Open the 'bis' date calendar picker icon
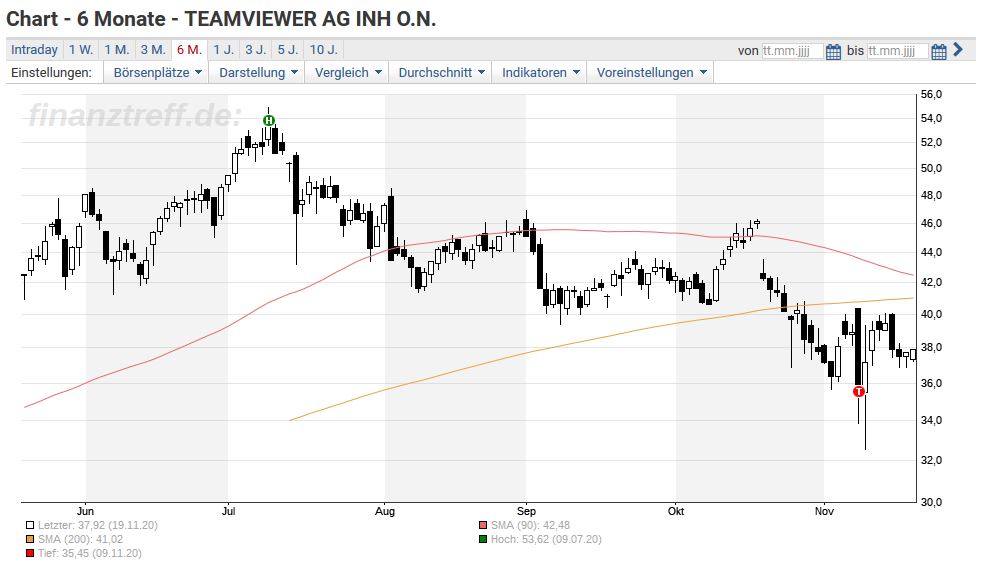The image size is (985, 564). point(939,52)
